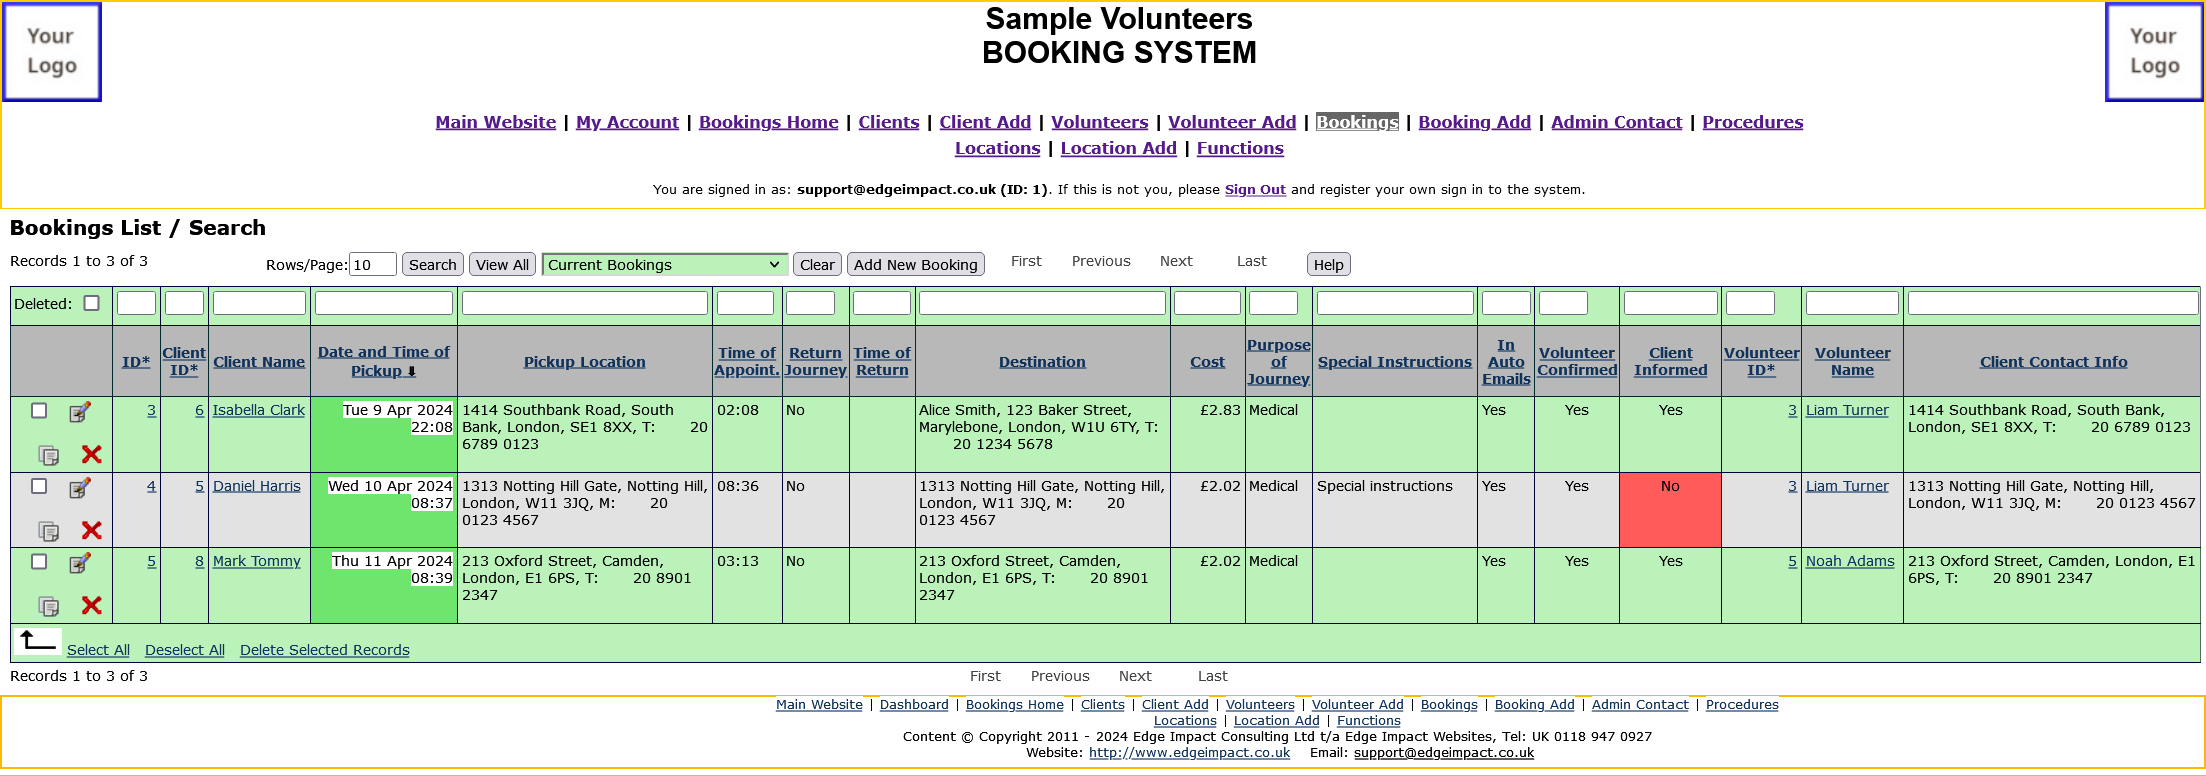Click the Sign Out link
The width and height of the screenshot is (2206, 776).
coord(1255,190)
